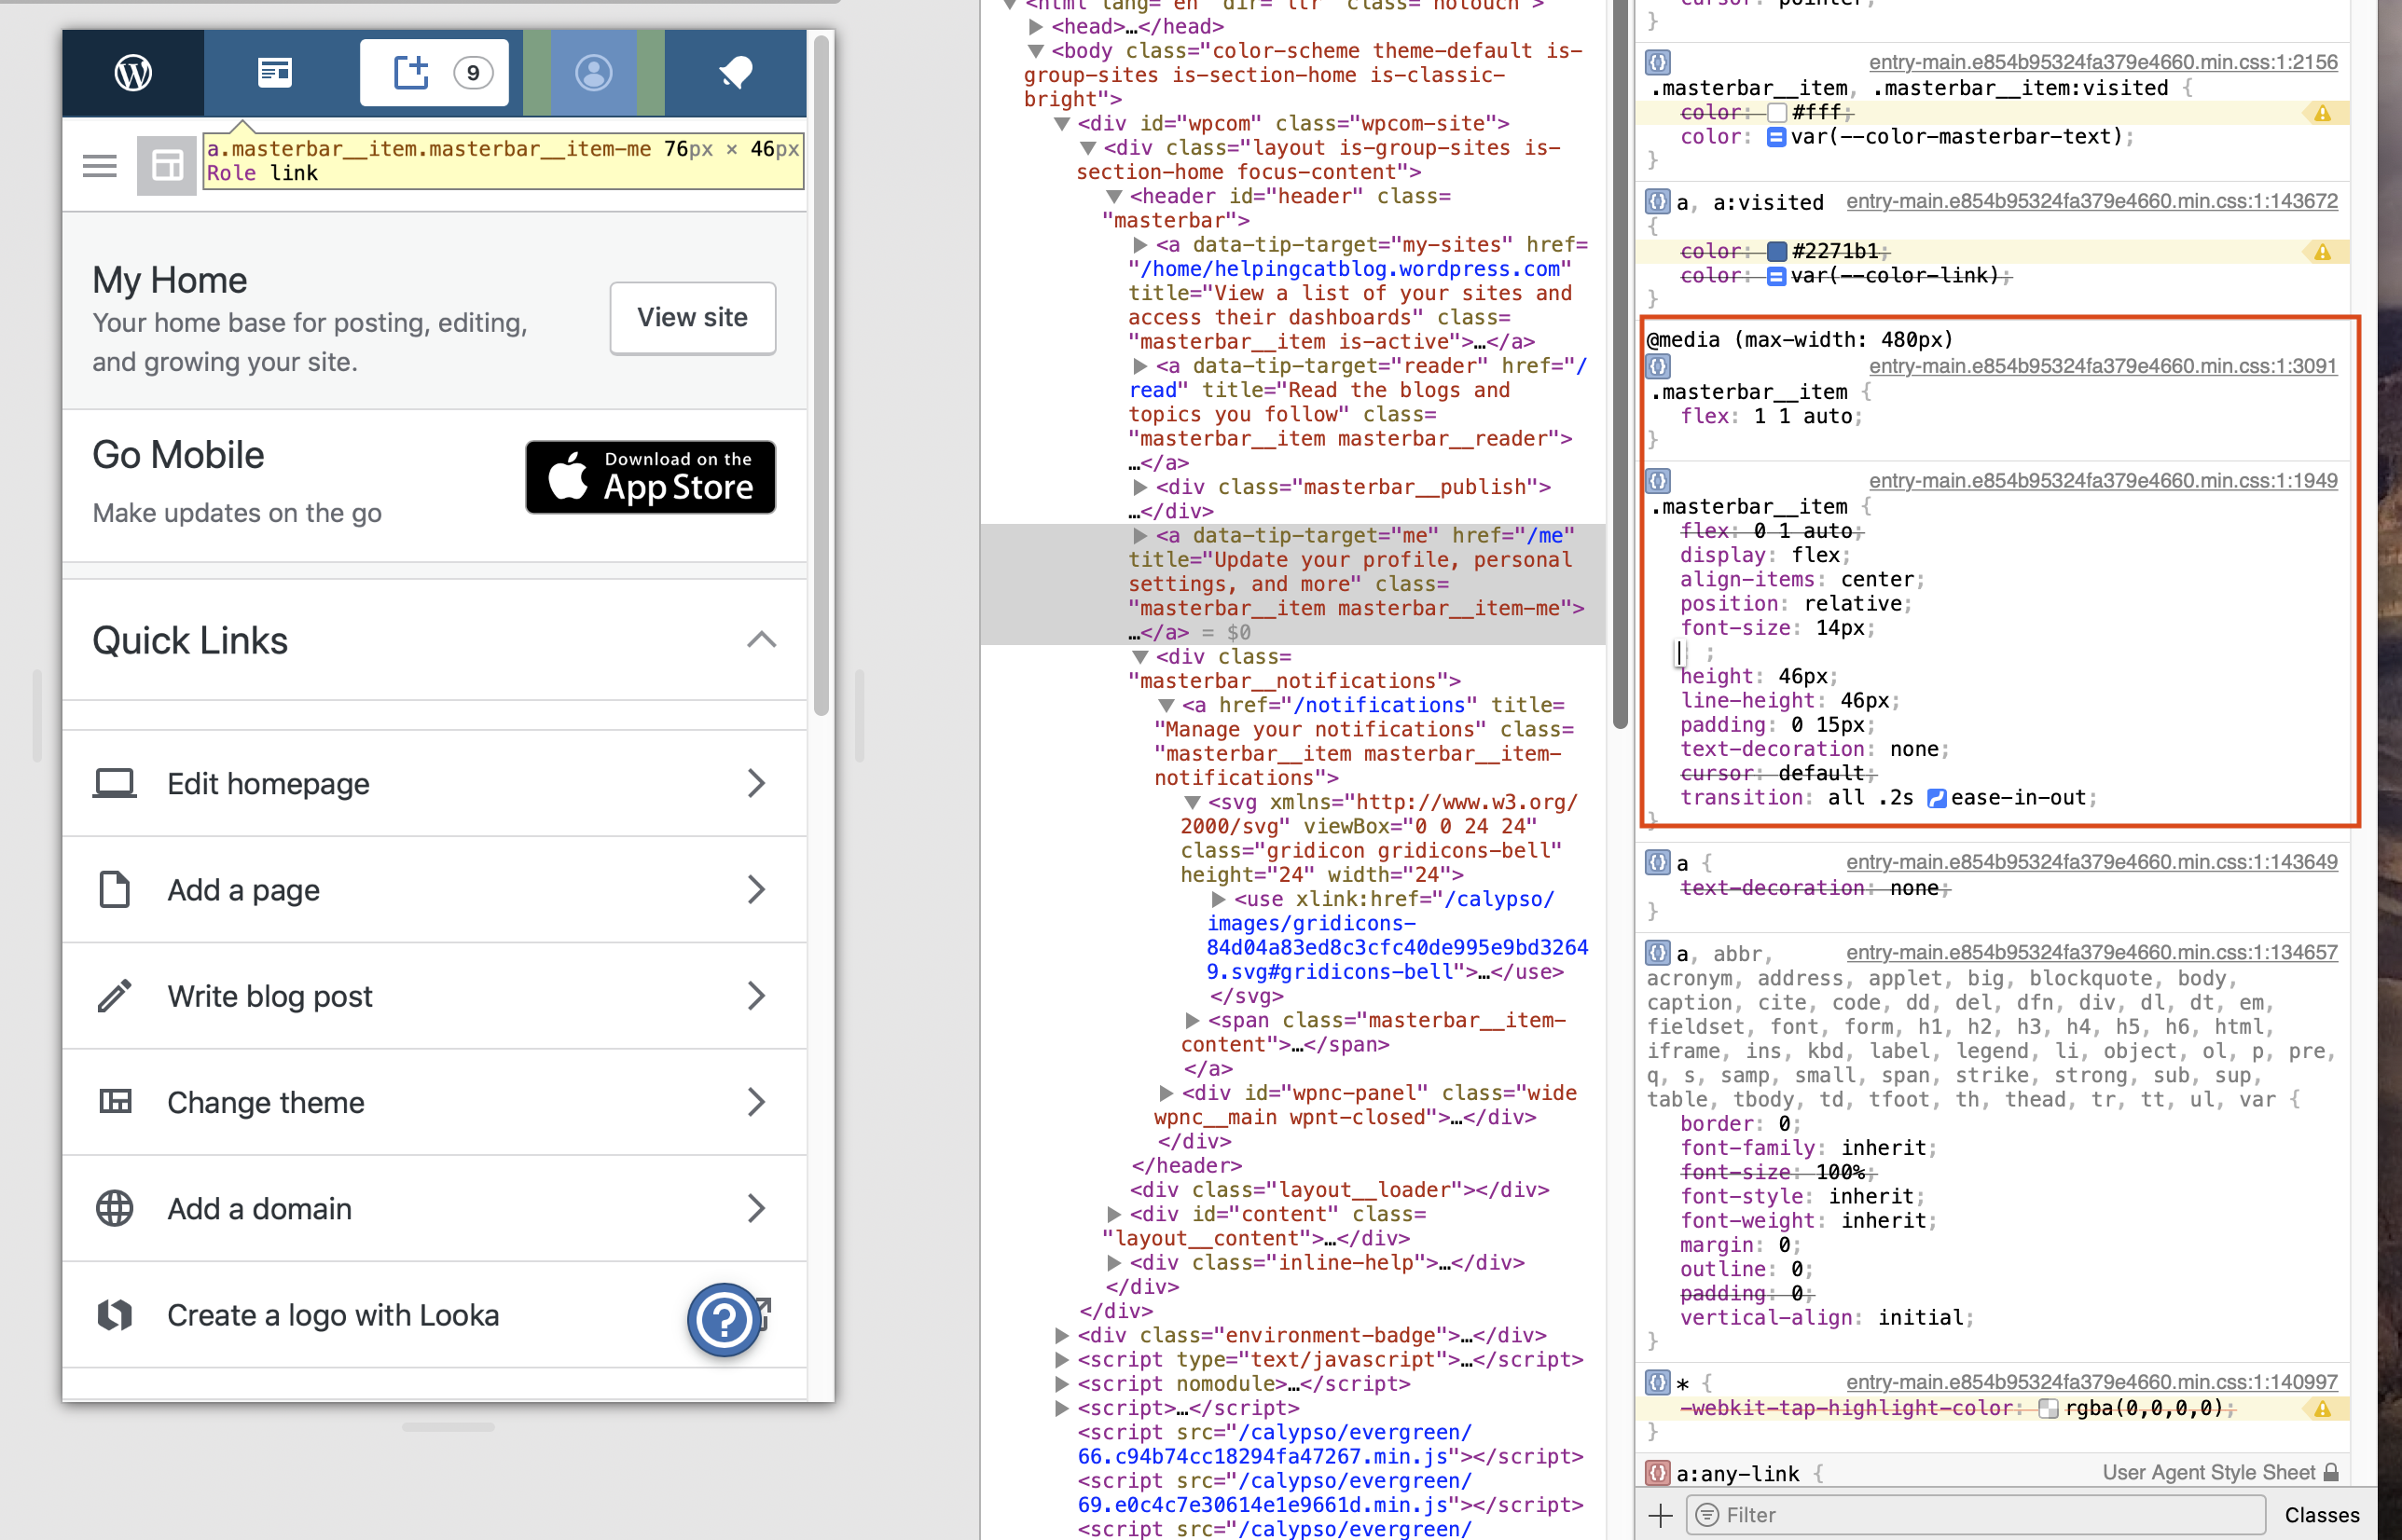
Task: Click the #2271b1 color swatch
Action: (1777, 251)
